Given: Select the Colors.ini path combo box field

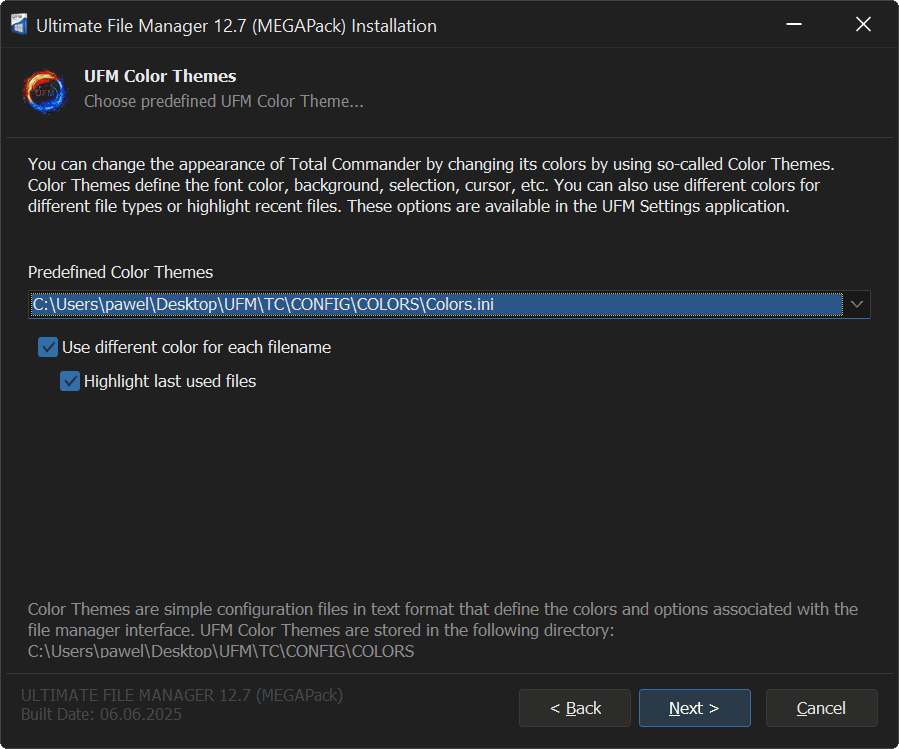Looking at the screenshot, I should coord(435,304).
